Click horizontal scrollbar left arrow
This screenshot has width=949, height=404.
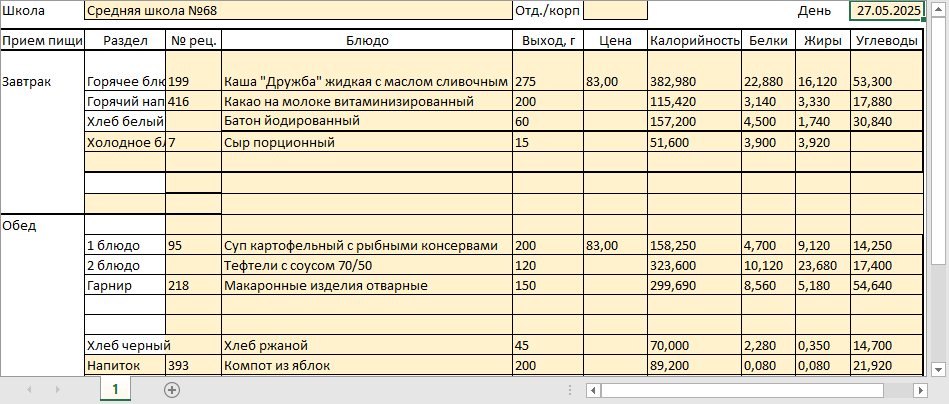point(593,390)
